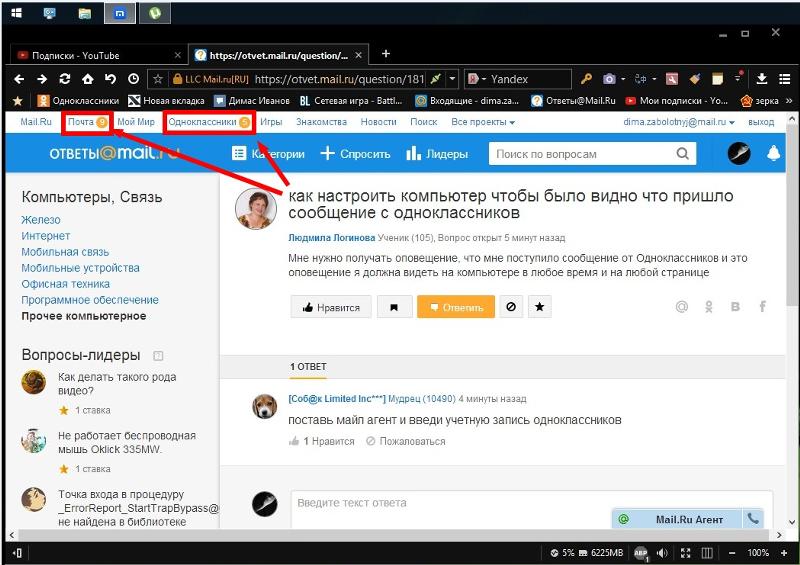Screen dimensions: 800x565
Task: Share question to Odnoklassniki icon
Action: point(709,307)
